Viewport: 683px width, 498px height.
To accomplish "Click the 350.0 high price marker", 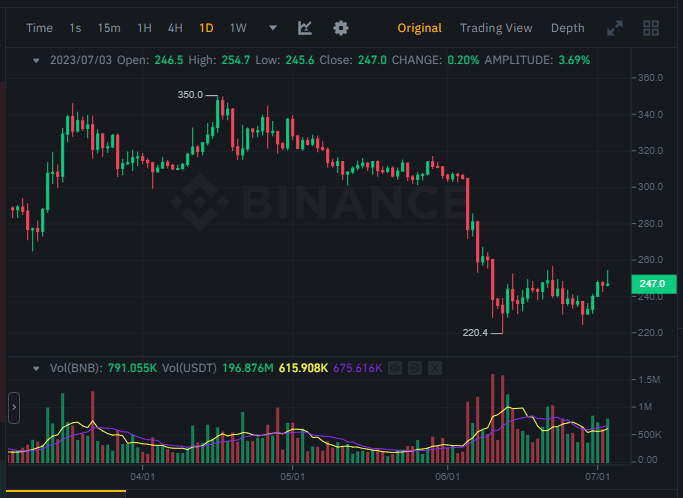I will [x=190, y=95].
